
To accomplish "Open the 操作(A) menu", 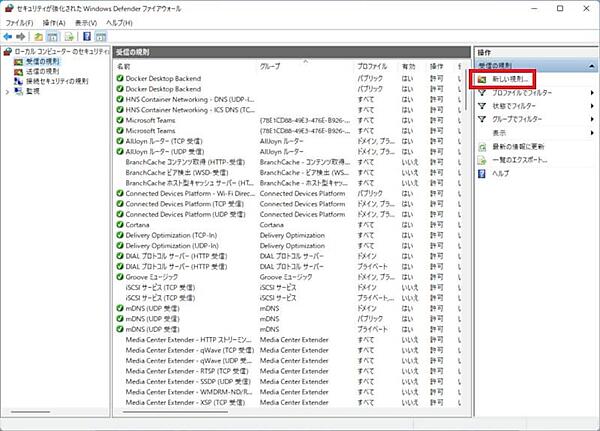I will [x=54, y=23].
